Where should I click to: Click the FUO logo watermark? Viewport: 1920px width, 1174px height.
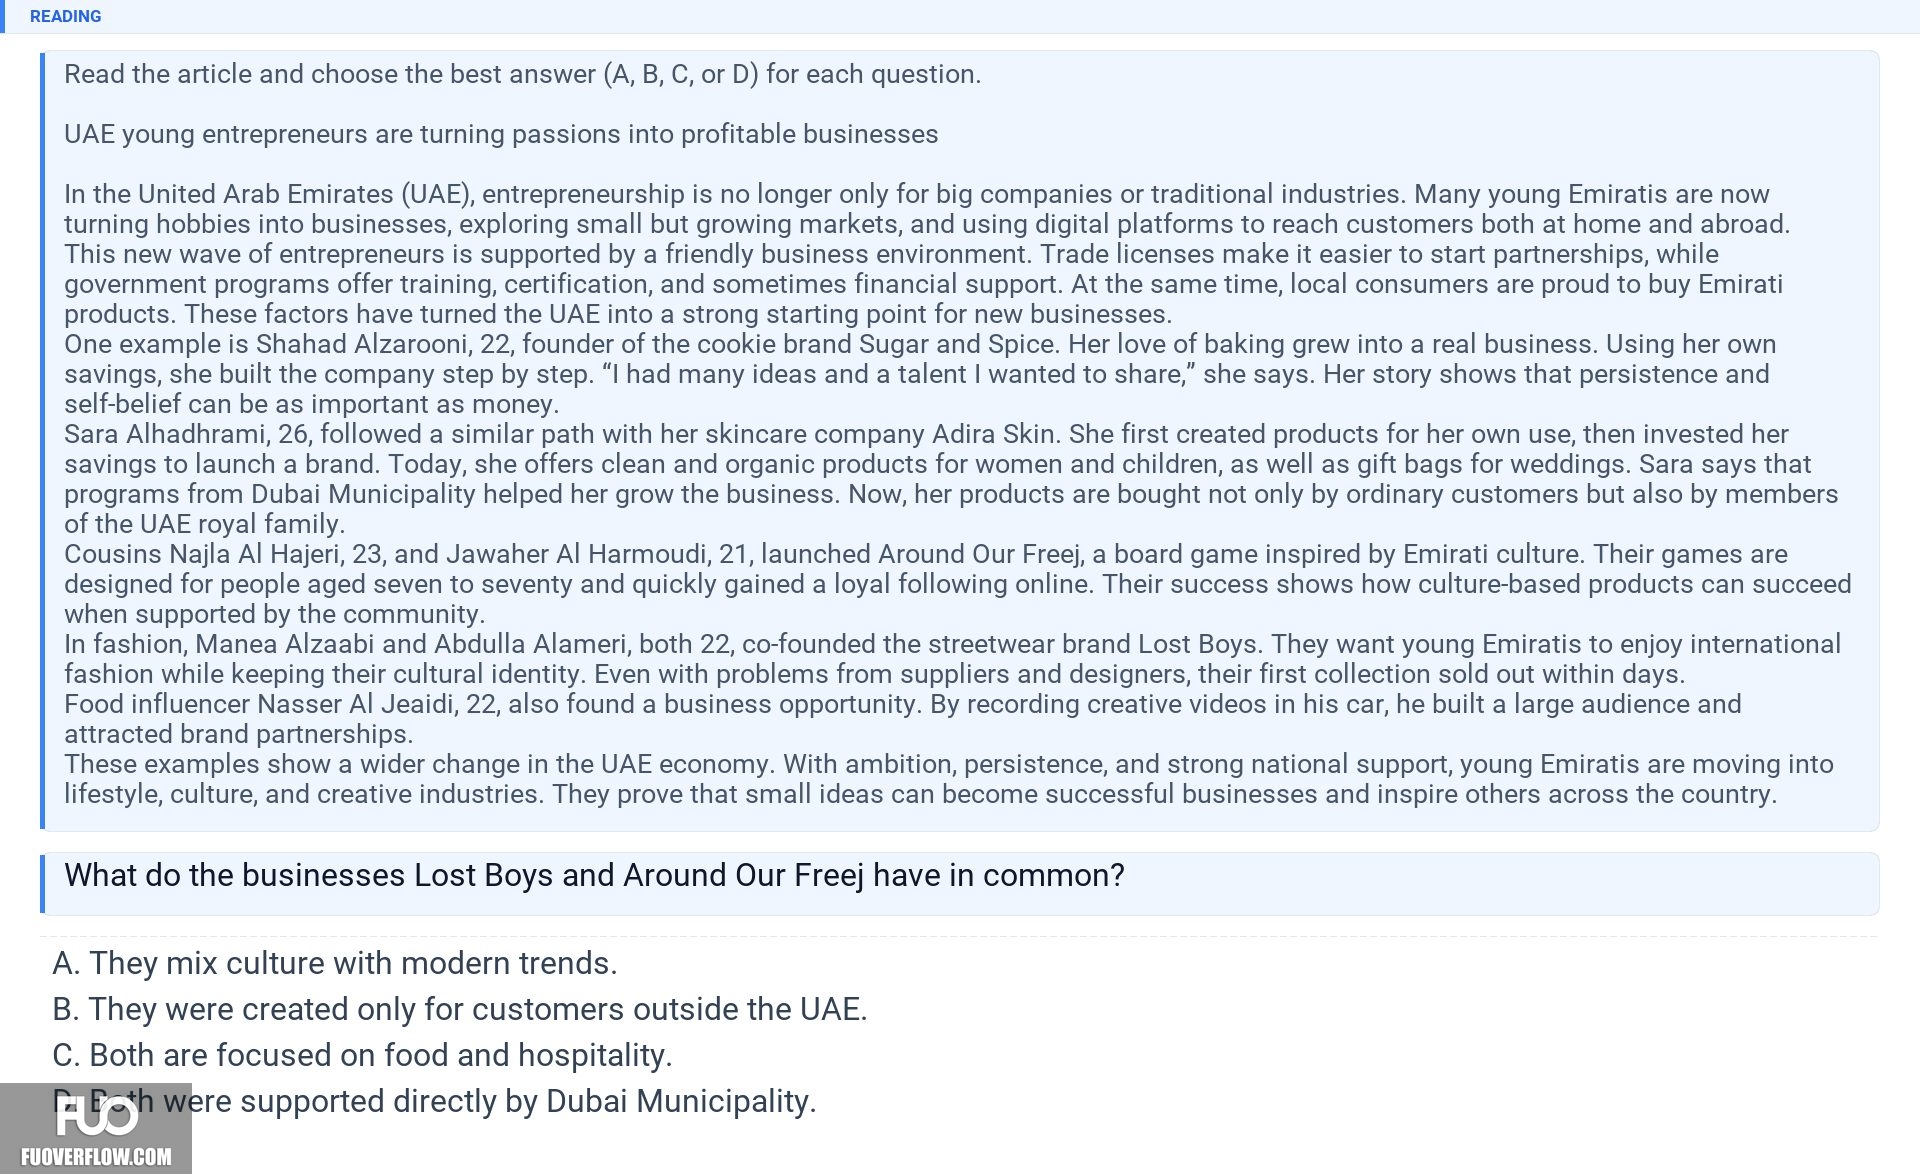click(96, 1116)
